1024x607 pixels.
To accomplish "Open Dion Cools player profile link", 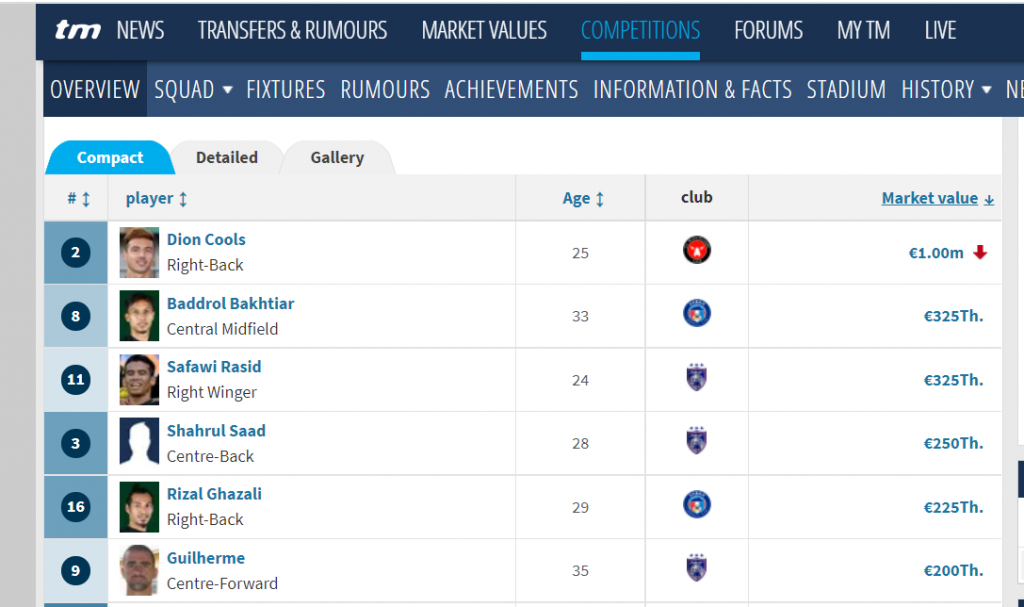I will click(206, 239).
